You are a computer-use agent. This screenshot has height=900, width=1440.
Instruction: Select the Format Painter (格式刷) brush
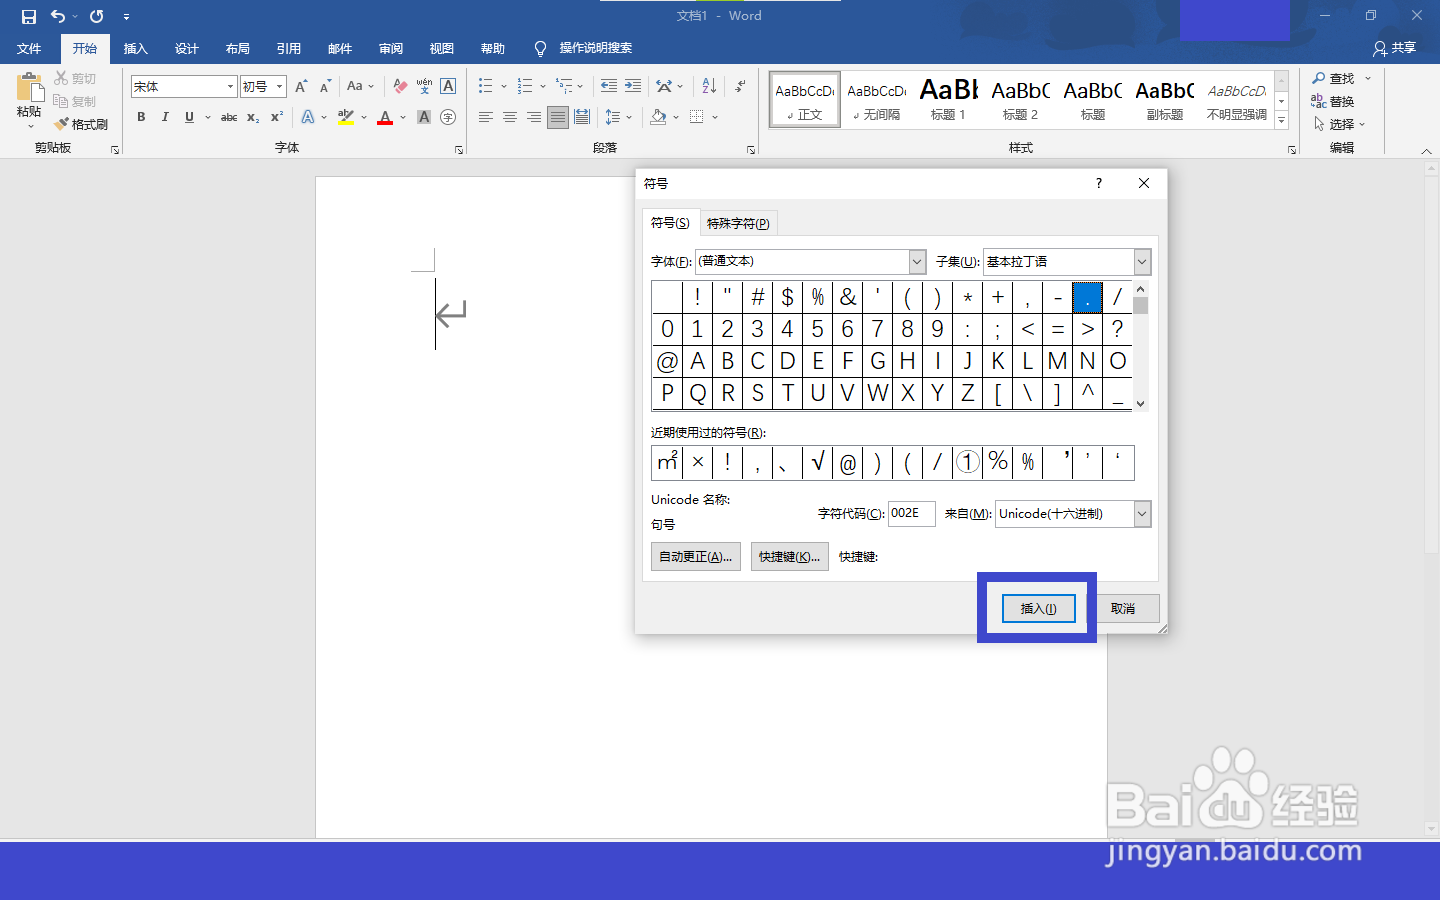62,124
